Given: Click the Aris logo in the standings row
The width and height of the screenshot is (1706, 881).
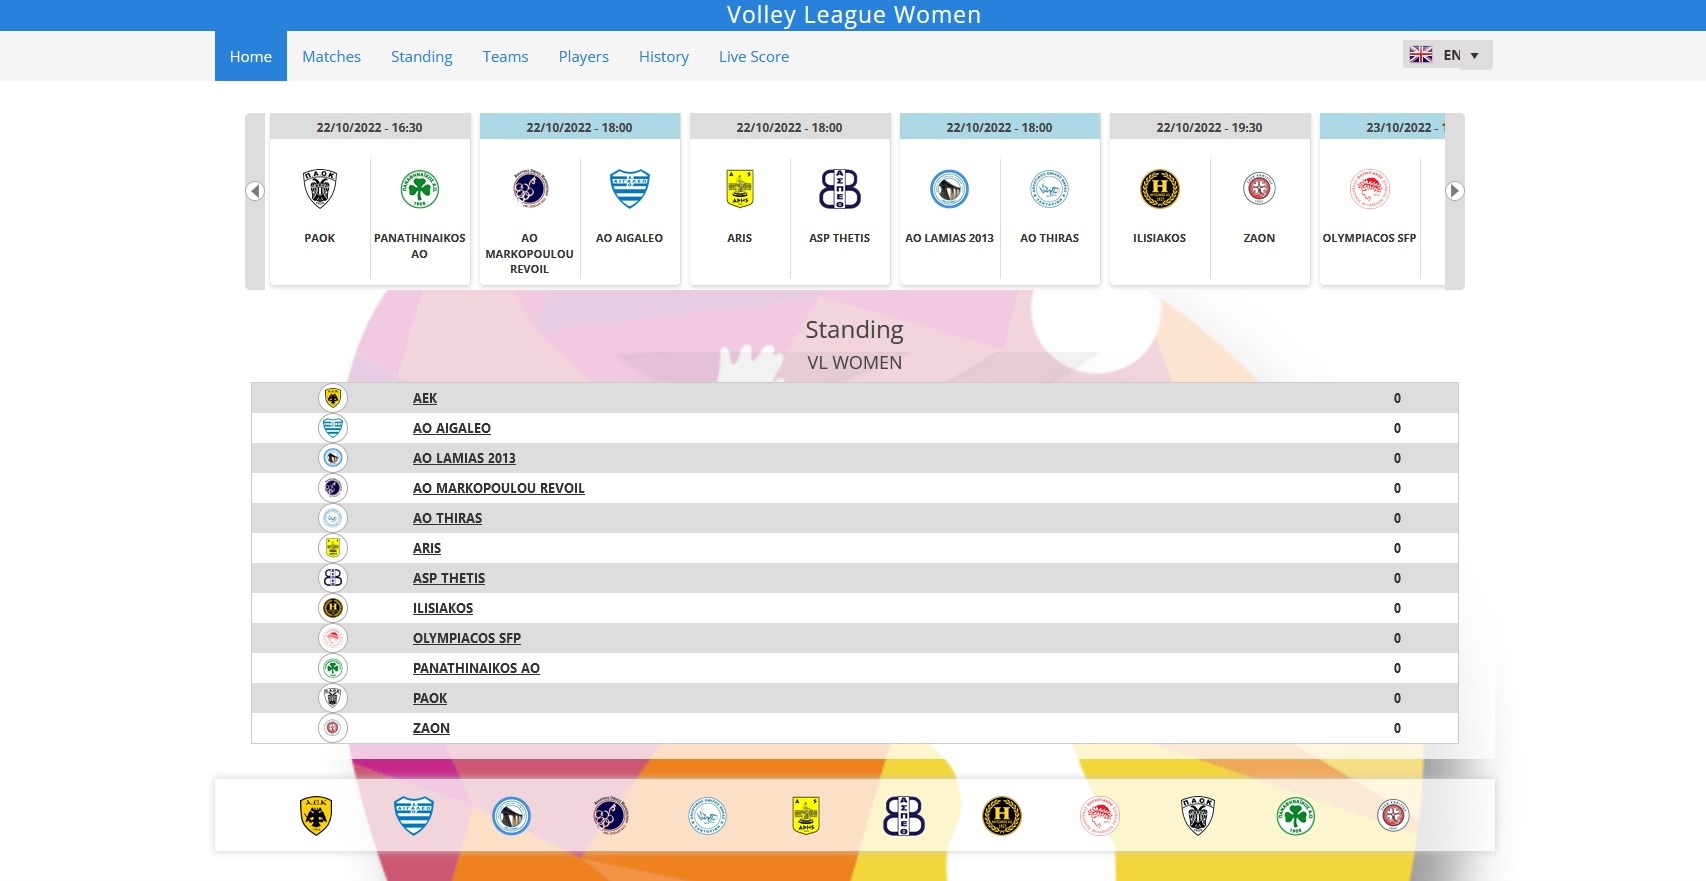Looking at the screenshot, I should pyautogui.click(x=333, y=548).
